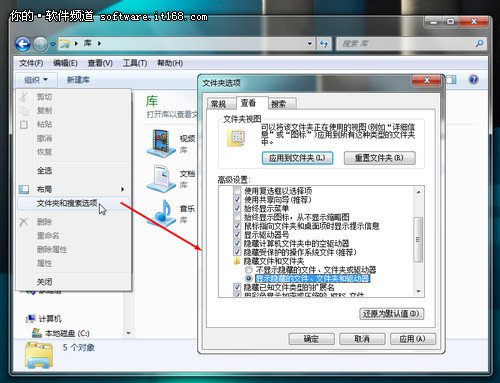Click the 视频 library icon
The image size is (500, 383).
161,144
